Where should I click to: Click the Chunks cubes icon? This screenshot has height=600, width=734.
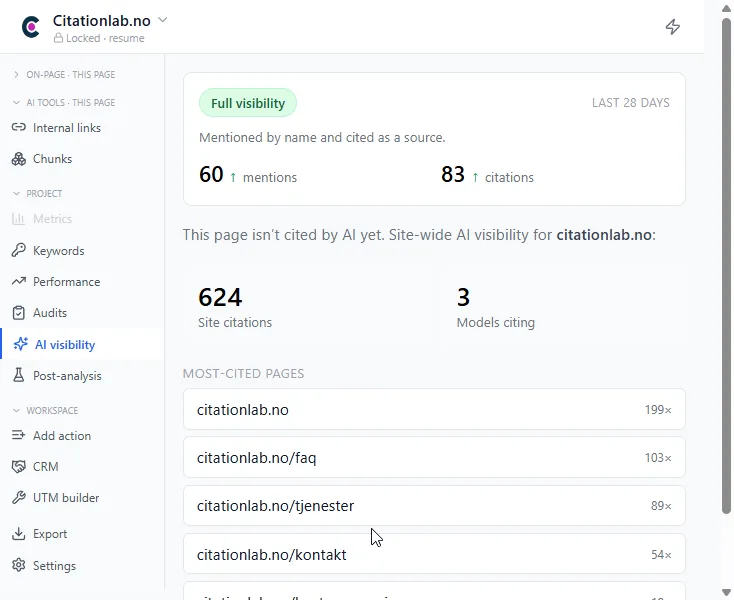point(19,159)
